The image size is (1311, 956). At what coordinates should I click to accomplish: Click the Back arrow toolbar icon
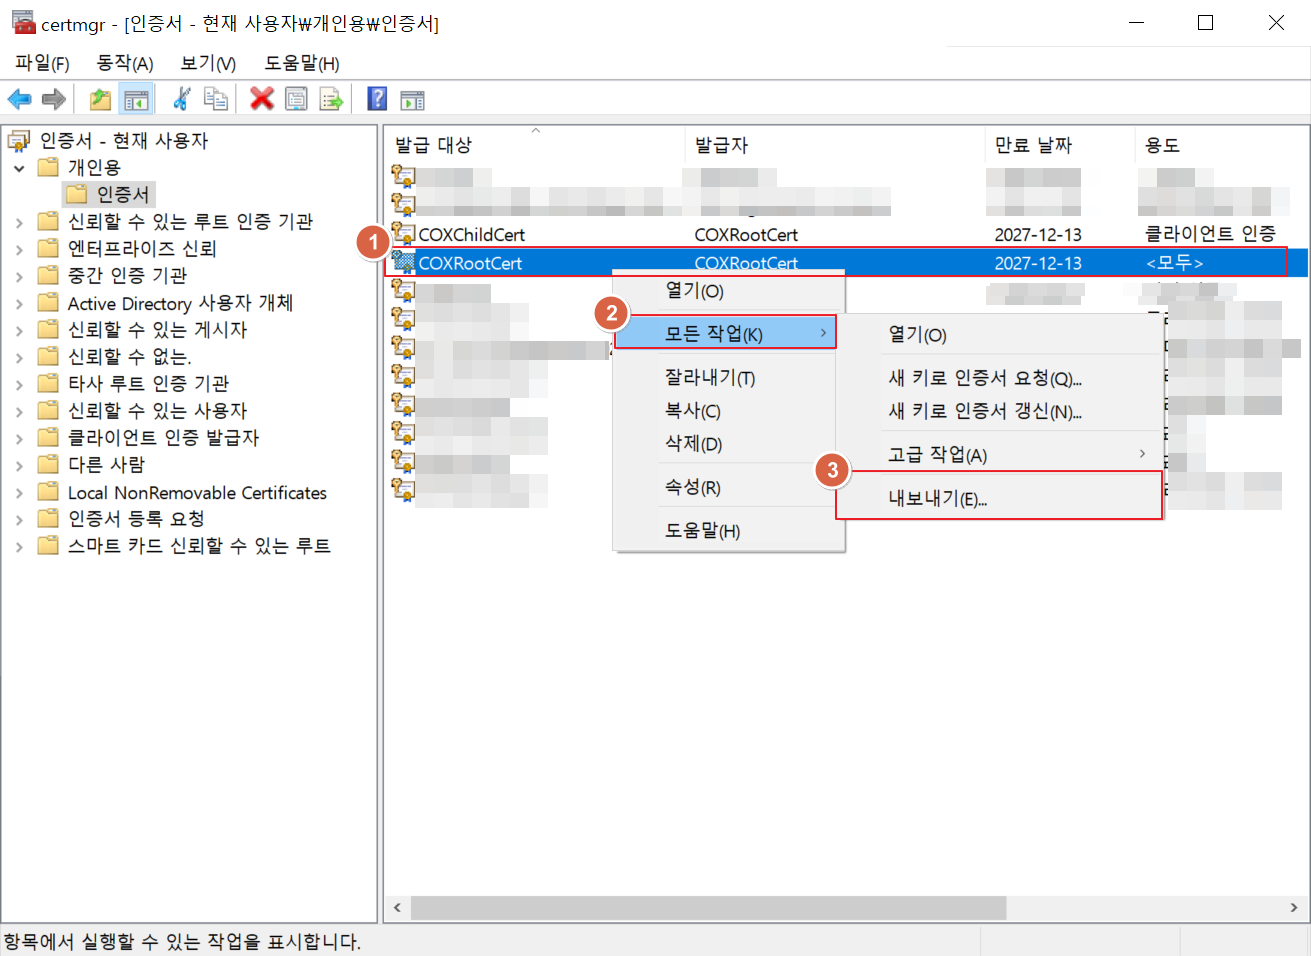[19, 99]
